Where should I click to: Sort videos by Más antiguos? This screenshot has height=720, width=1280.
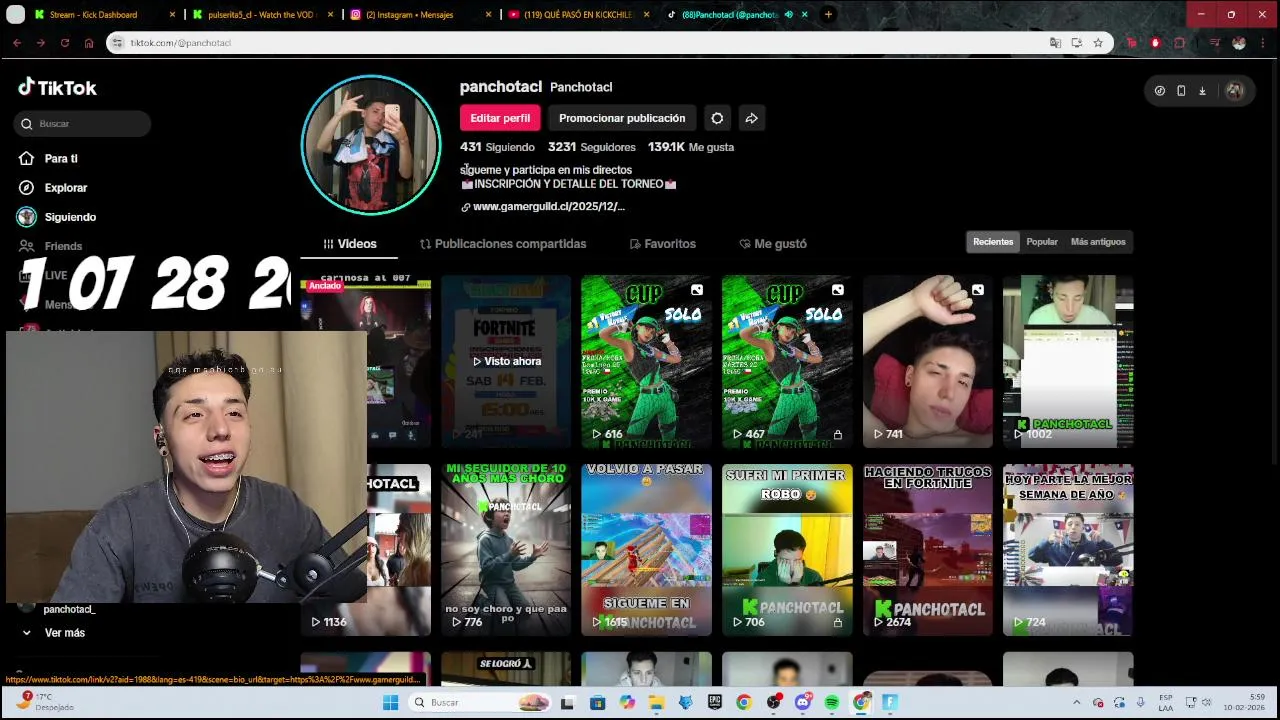click(1098, 242)
